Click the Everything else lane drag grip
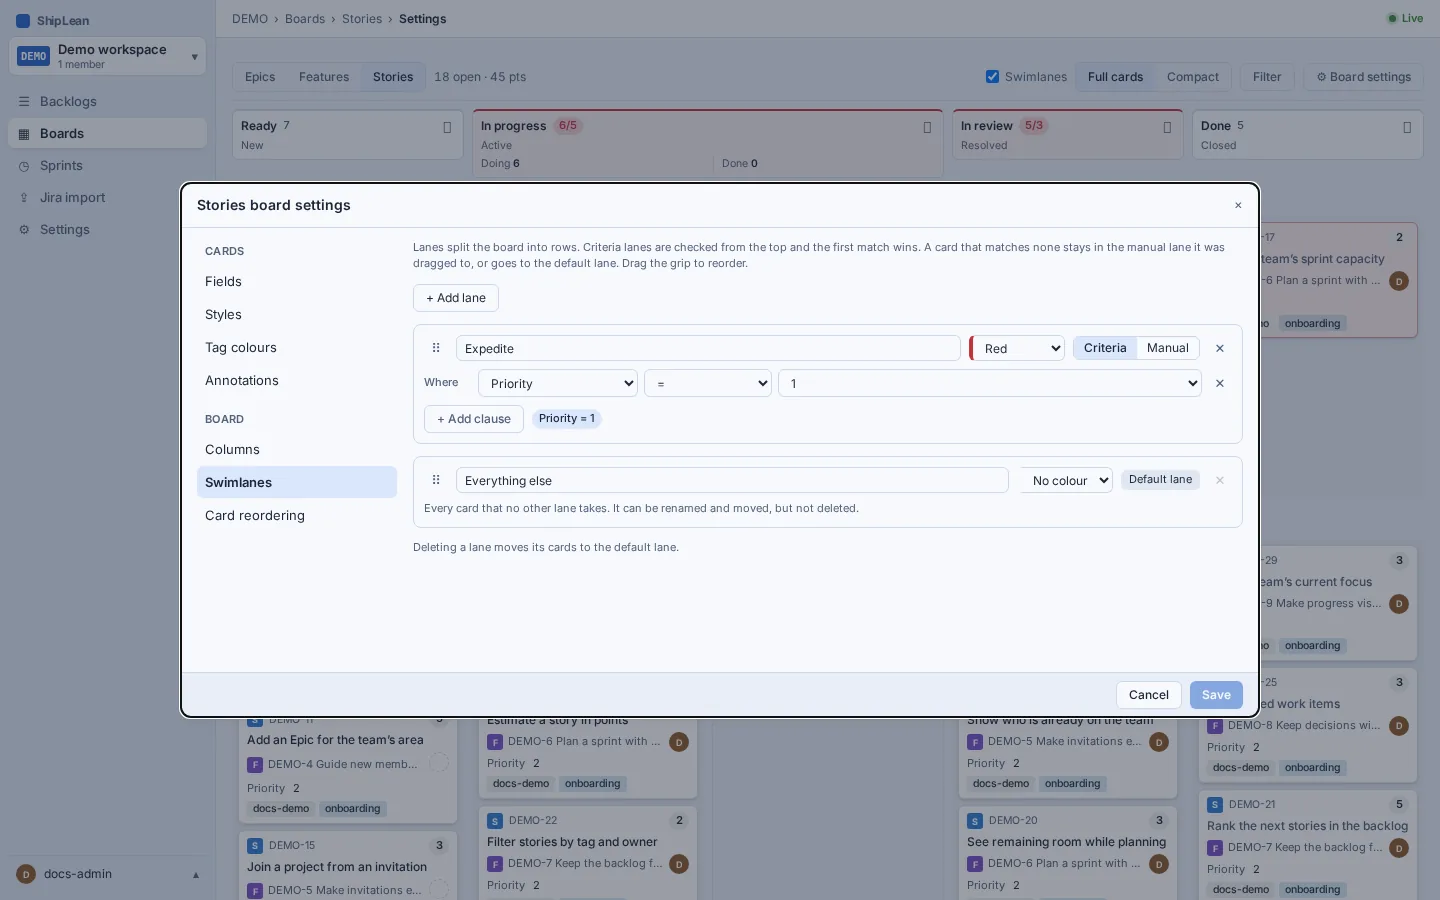The image size is (1440, 900). (436, 480)
